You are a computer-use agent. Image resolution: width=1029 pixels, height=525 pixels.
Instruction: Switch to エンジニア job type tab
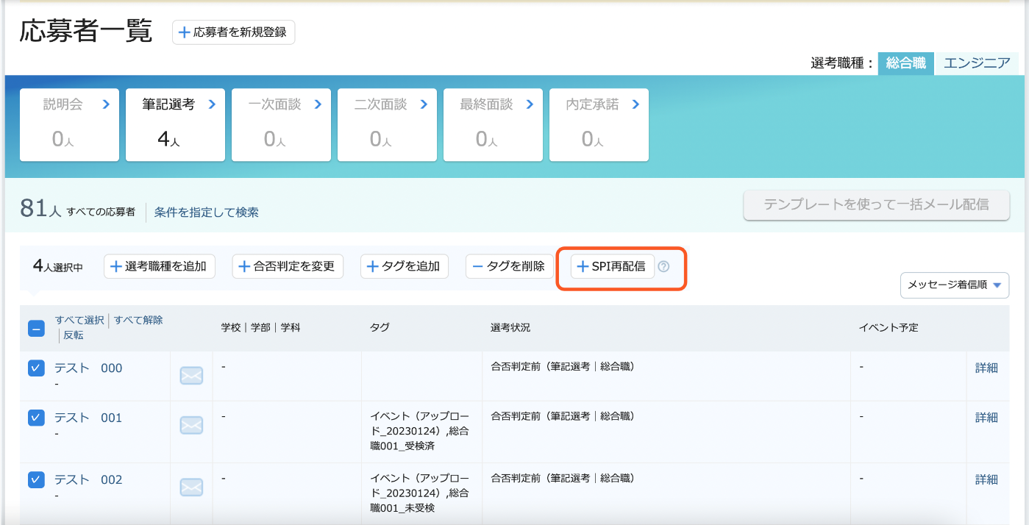pyautogui.click(x=976, y=64)
